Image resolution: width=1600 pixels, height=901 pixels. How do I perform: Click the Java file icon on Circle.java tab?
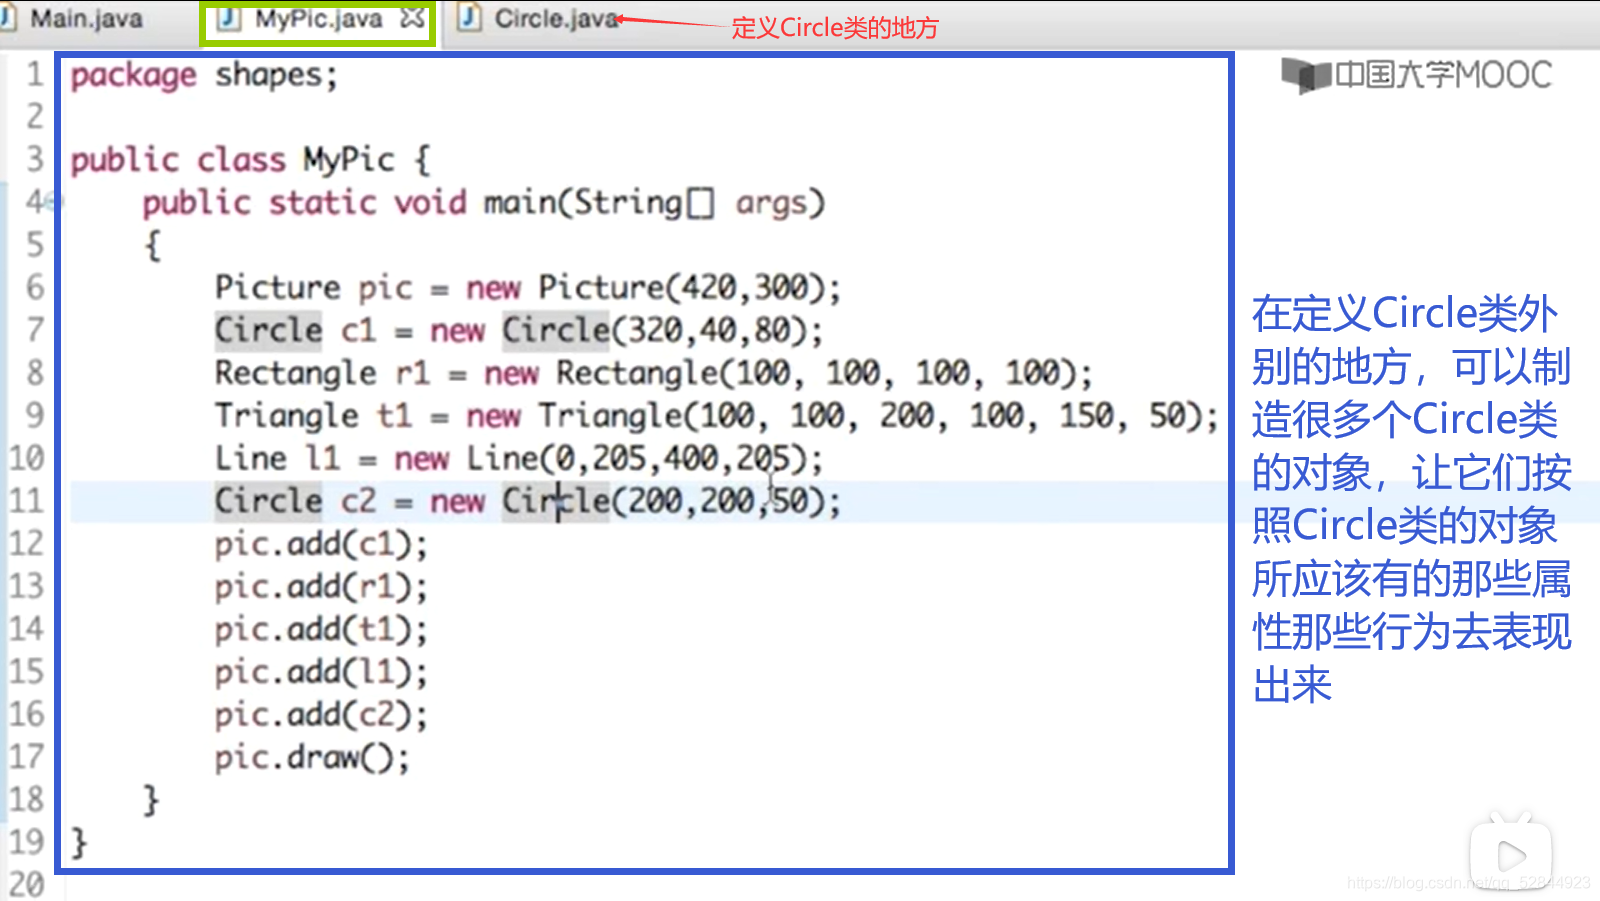coord(470,18)
